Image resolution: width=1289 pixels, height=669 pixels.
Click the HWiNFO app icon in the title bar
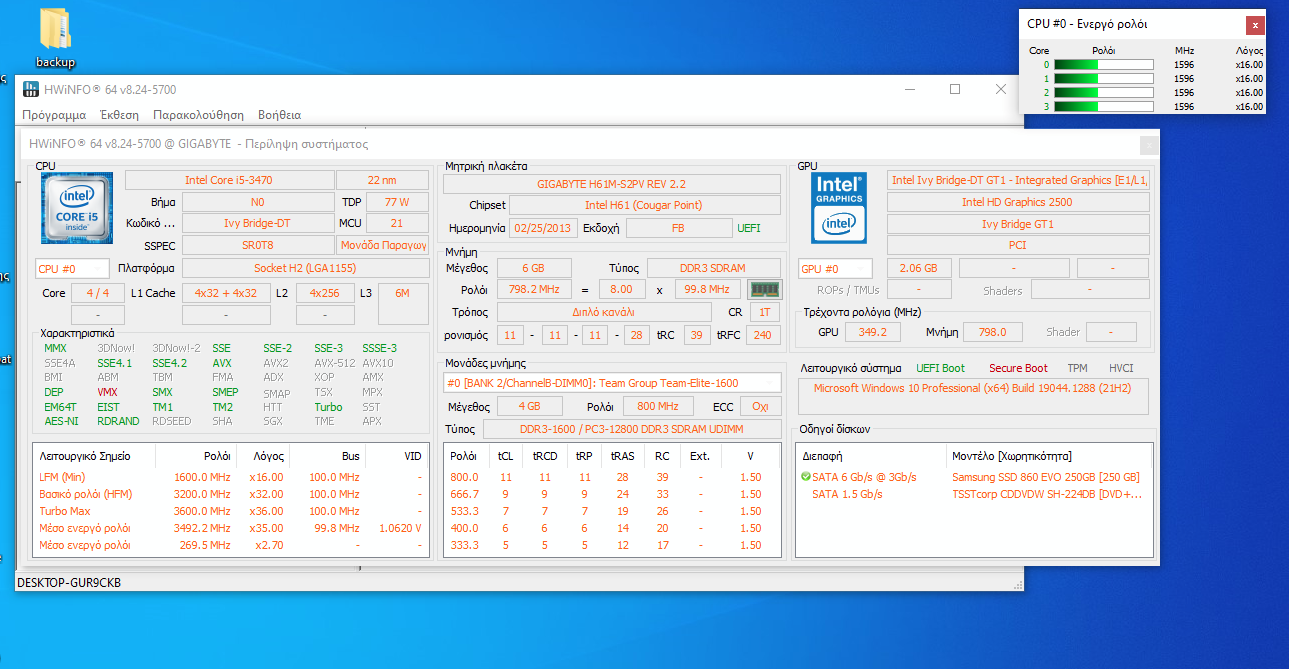[x=30, y=90]
